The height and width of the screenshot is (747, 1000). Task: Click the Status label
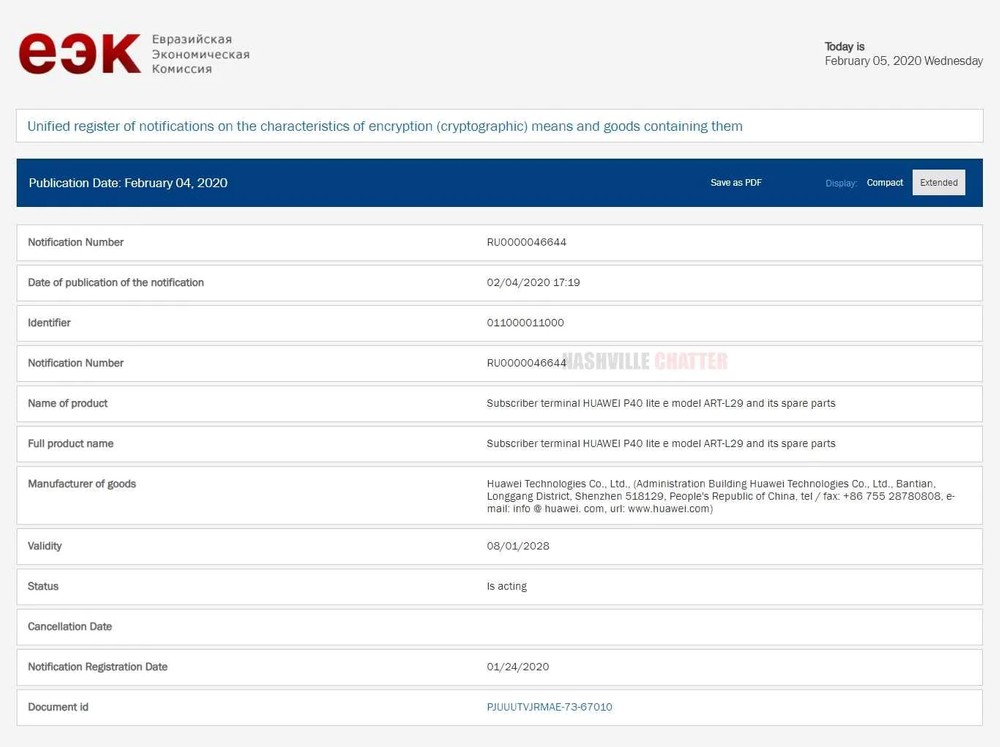43,586
